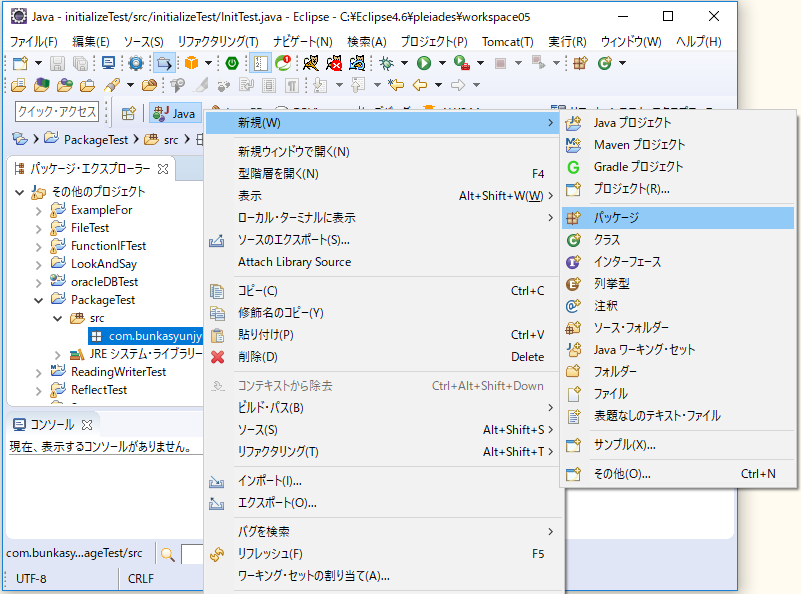Select Maven プロジェクト in the New submenu

[678, 145]
